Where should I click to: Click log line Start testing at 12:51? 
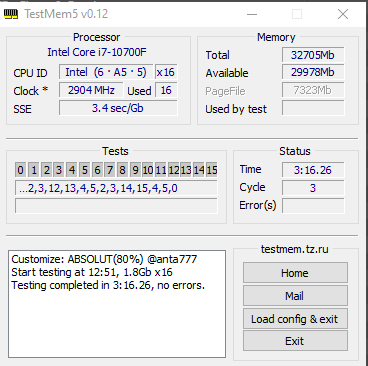point(92,272)
